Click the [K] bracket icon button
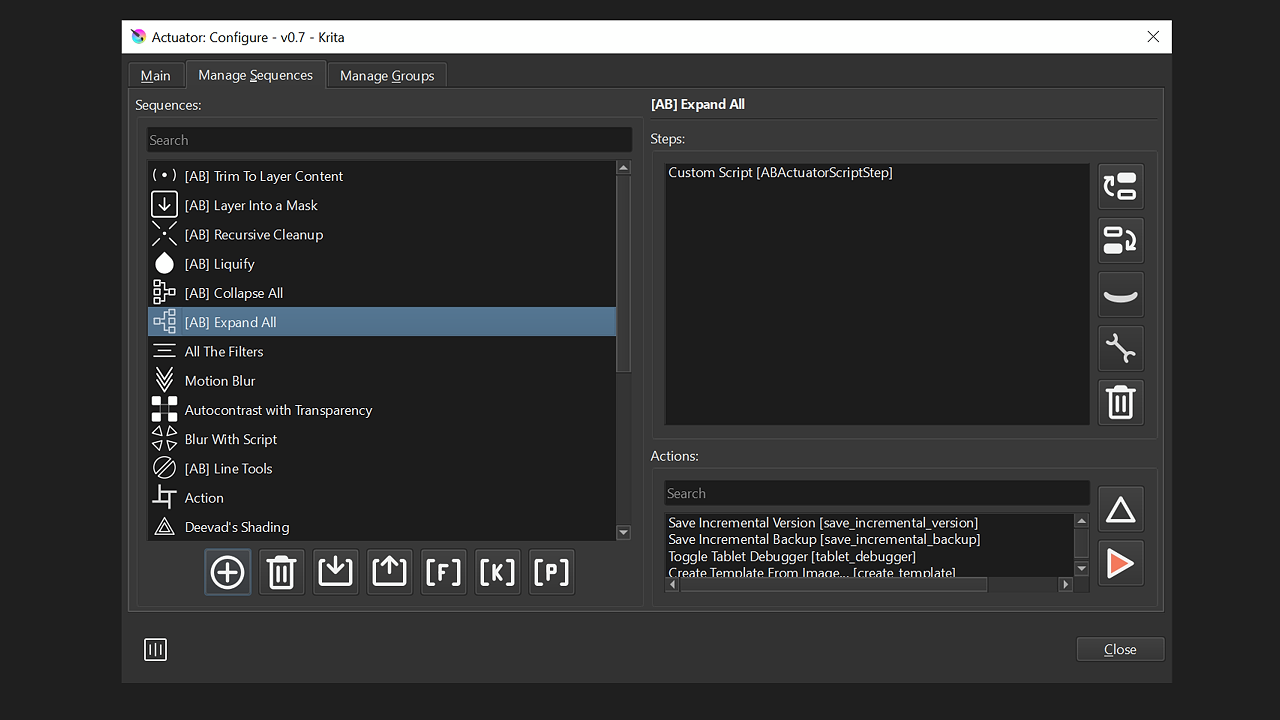This screenshot has width=1280, height=720. point(498,572)
